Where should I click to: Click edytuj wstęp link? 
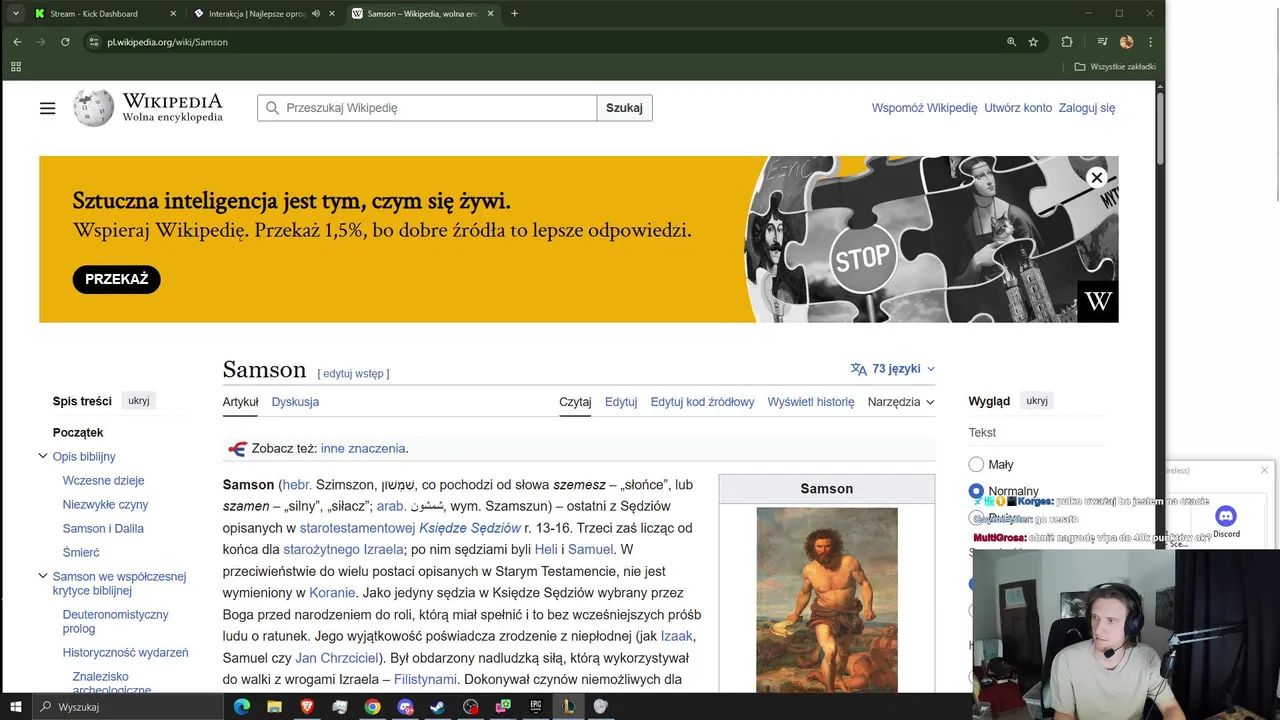pyautogui.click(x=354, y=374)
